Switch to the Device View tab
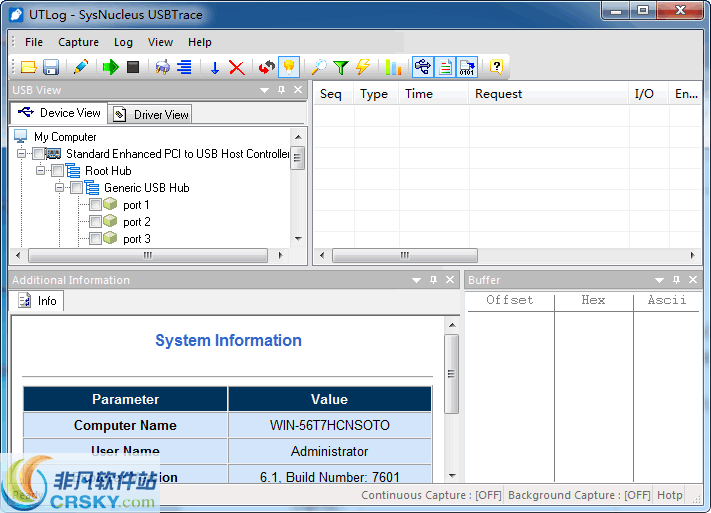 pyautogui.click(x=59, y=112)
